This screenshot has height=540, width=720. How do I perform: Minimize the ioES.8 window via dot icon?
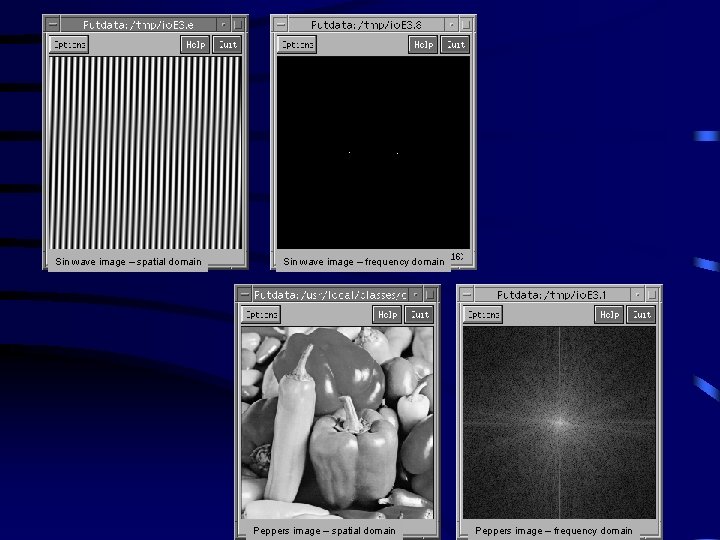coord(451,24)
